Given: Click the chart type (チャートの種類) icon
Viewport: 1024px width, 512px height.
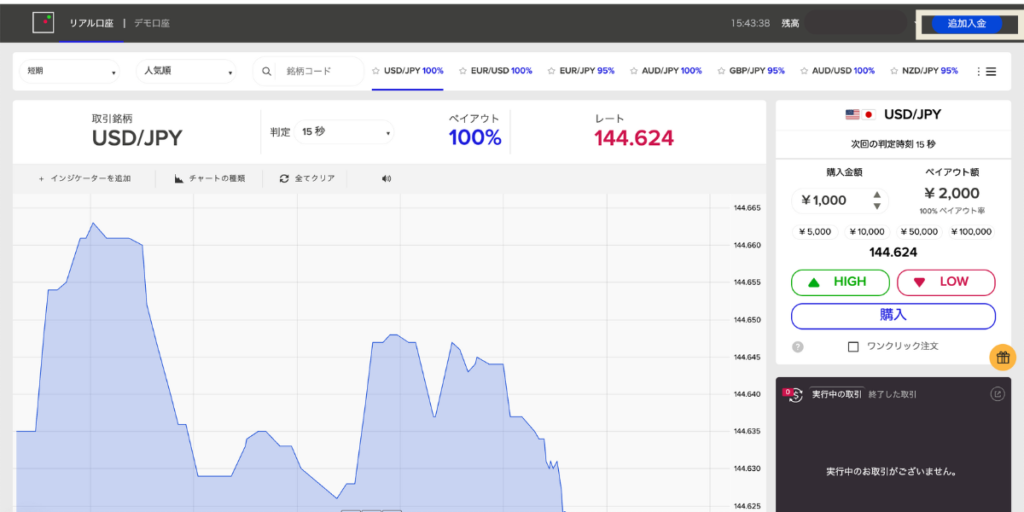Looking at the screenshot, I should [x=179, y=179].
